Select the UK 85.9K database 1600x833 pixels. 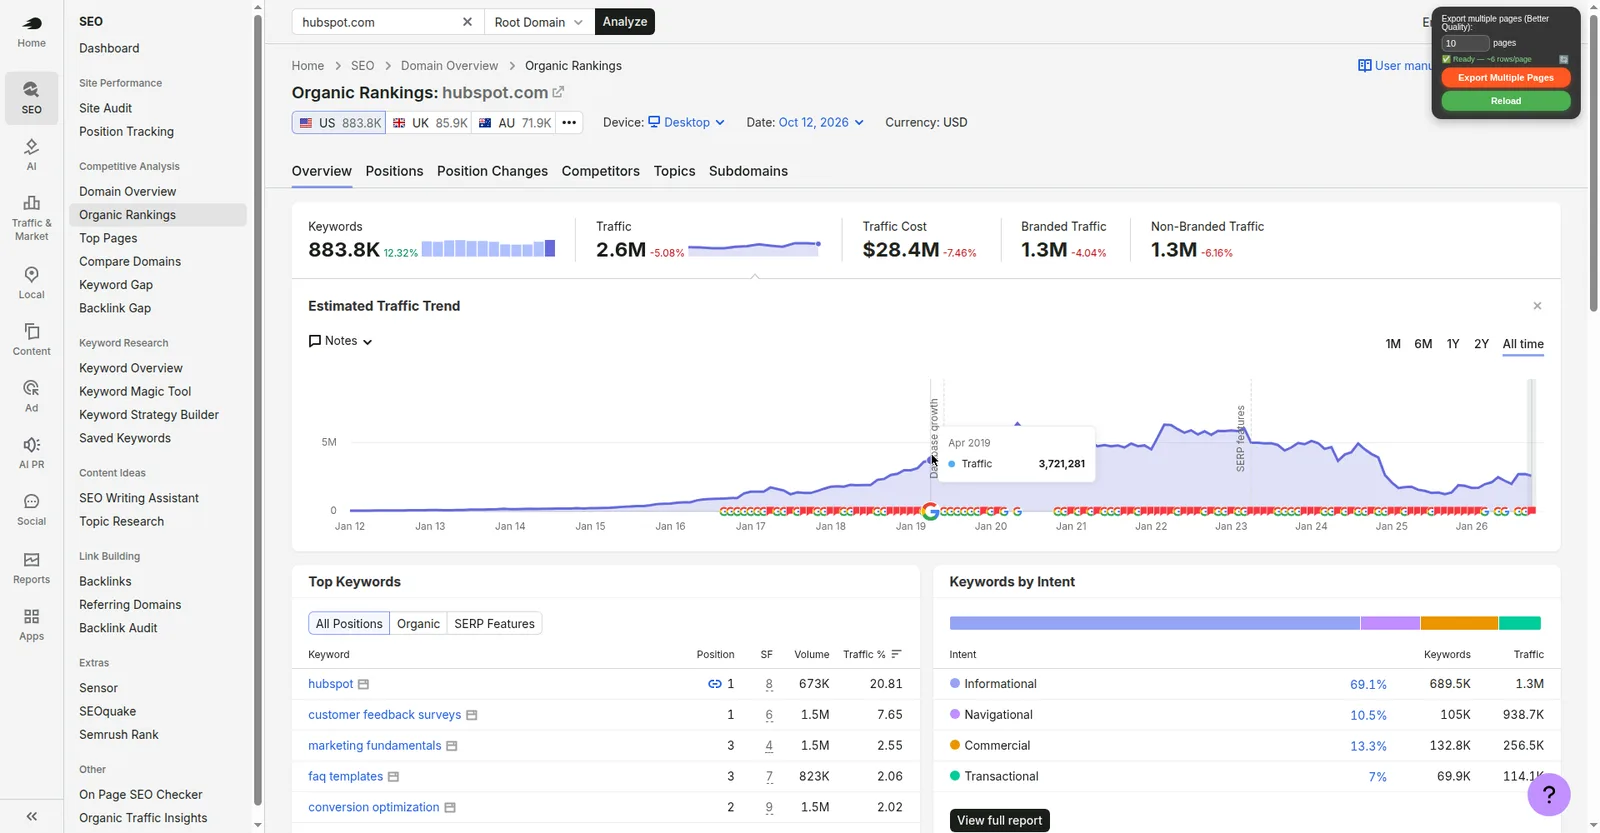(430, 123)
